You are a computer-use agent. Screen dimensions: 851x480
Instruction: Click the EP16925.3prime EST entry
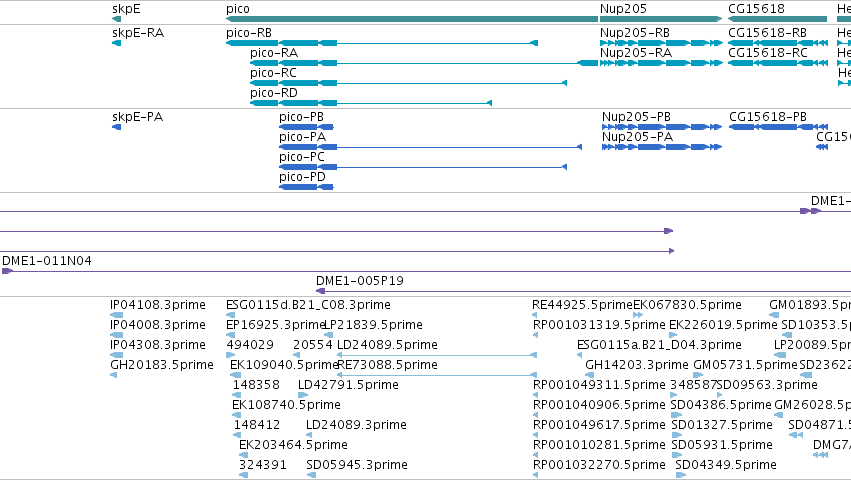[275, 325]
